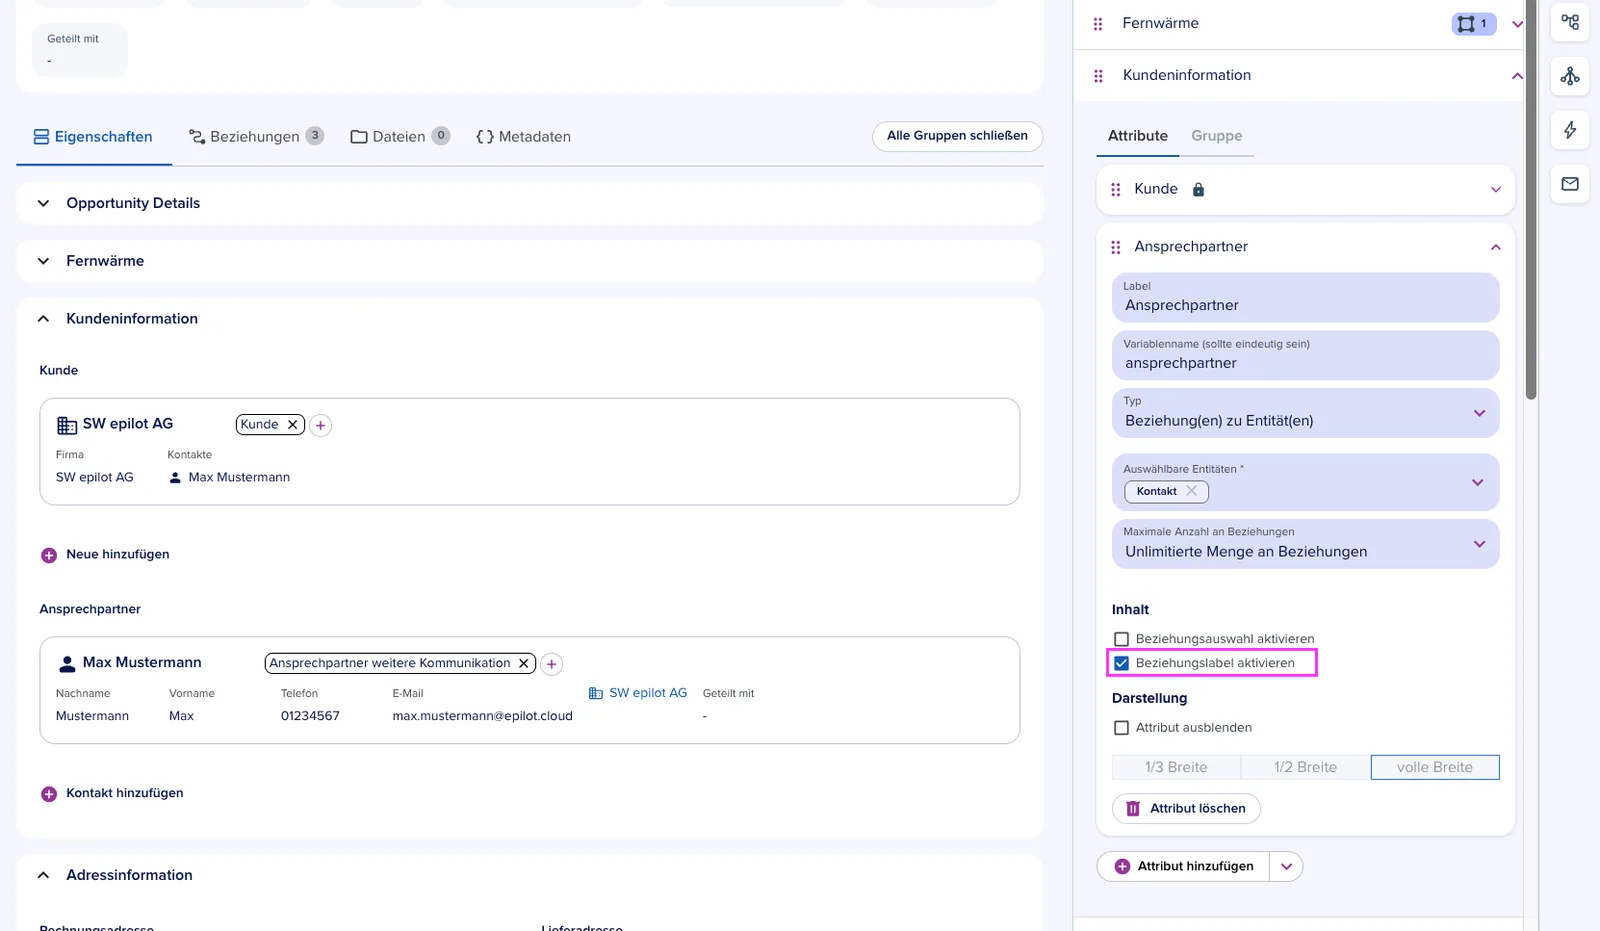Viewport: 1600px width, 931px height.
Task: Click the person icon beside Max Mustermann heading
Action: (x=68, y=663)
